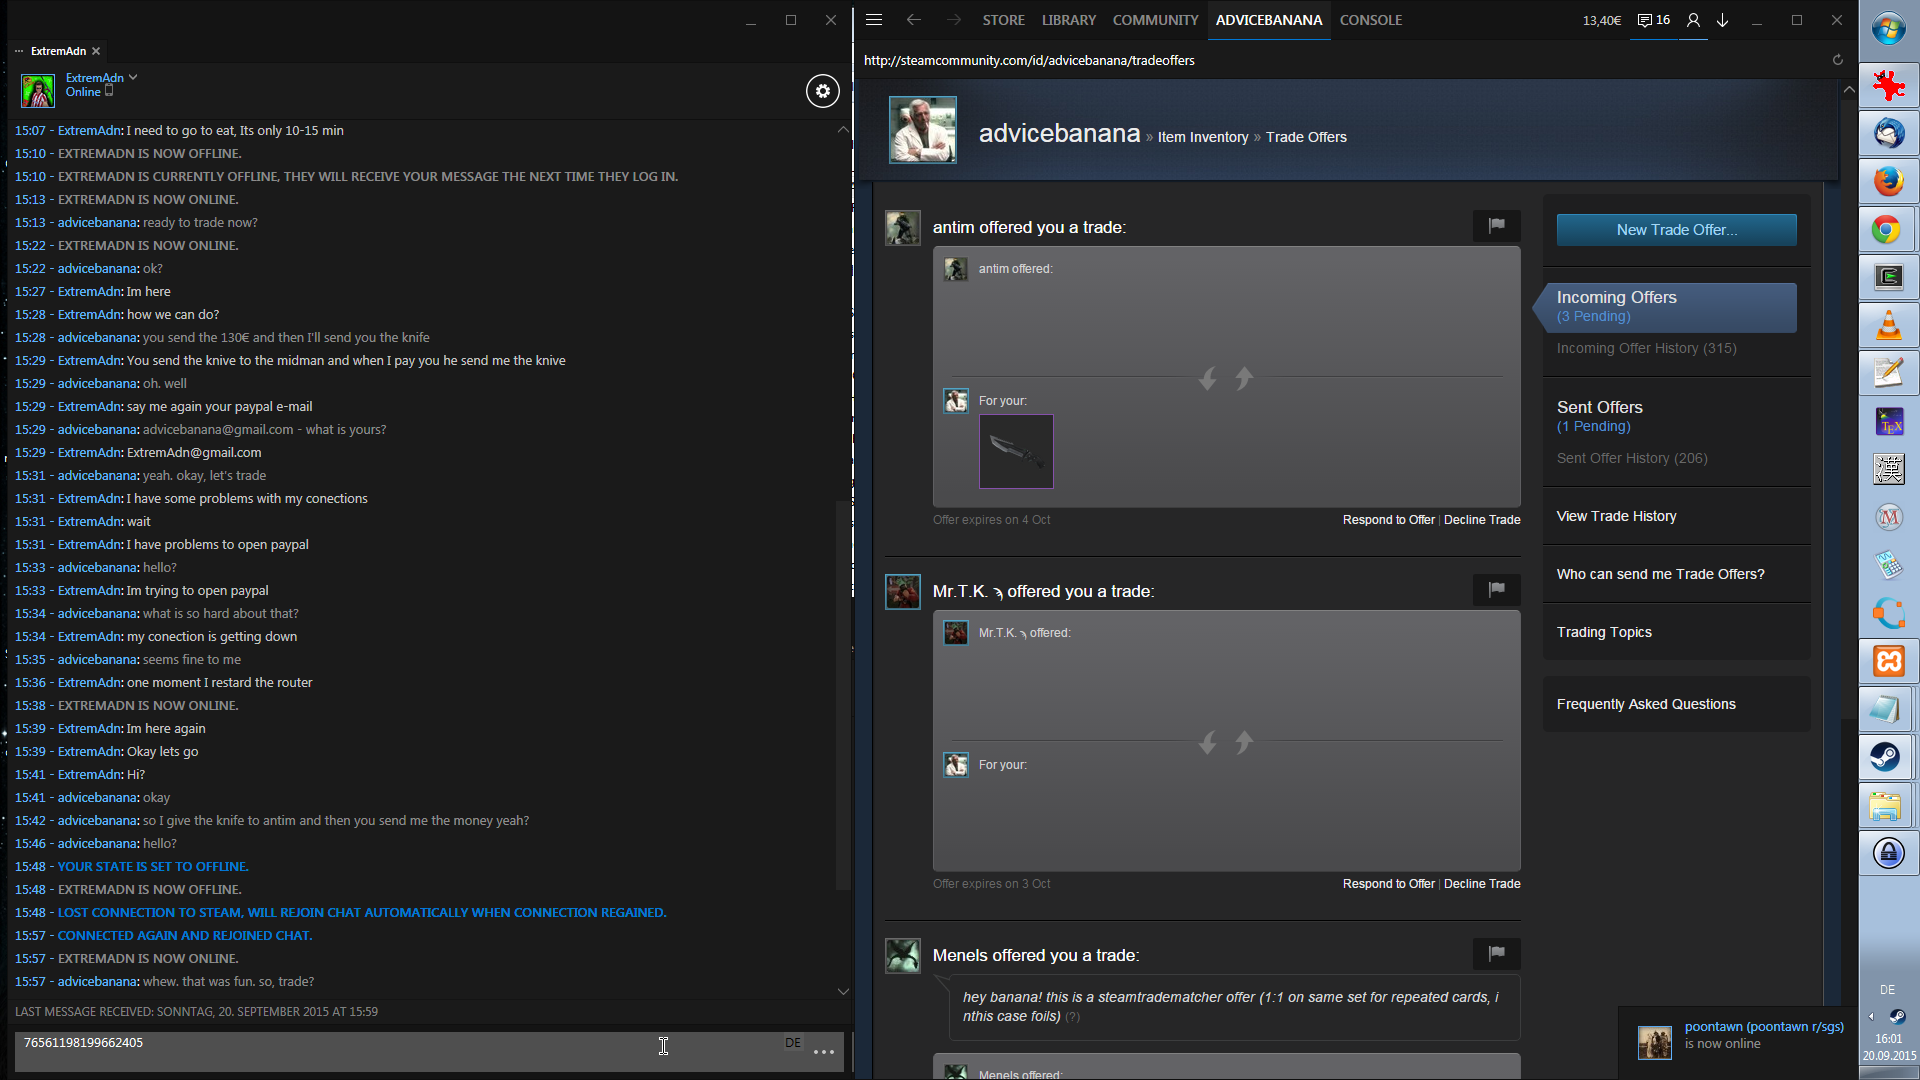Screen dimensions: 1920x1080
Task: Expand the ExtremAdn name dropdown arrow
Action: [133, 77]
